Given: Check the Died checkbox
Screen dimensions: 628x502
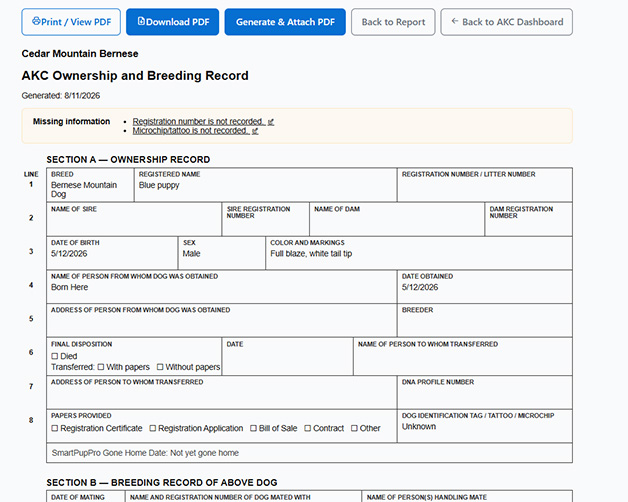Looking at the screenshot, I should point(55,356).
